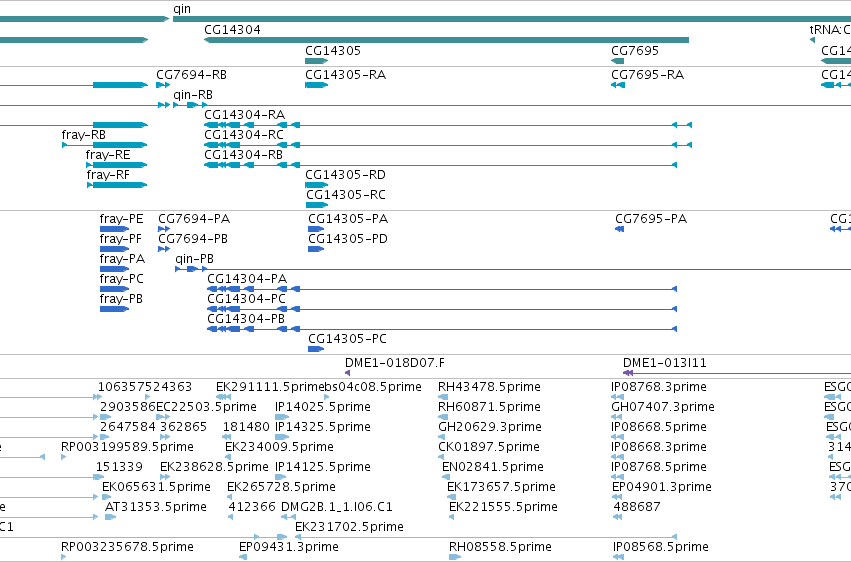
Task: Select EST bs04c08.5prime
Action: [373, 387]
